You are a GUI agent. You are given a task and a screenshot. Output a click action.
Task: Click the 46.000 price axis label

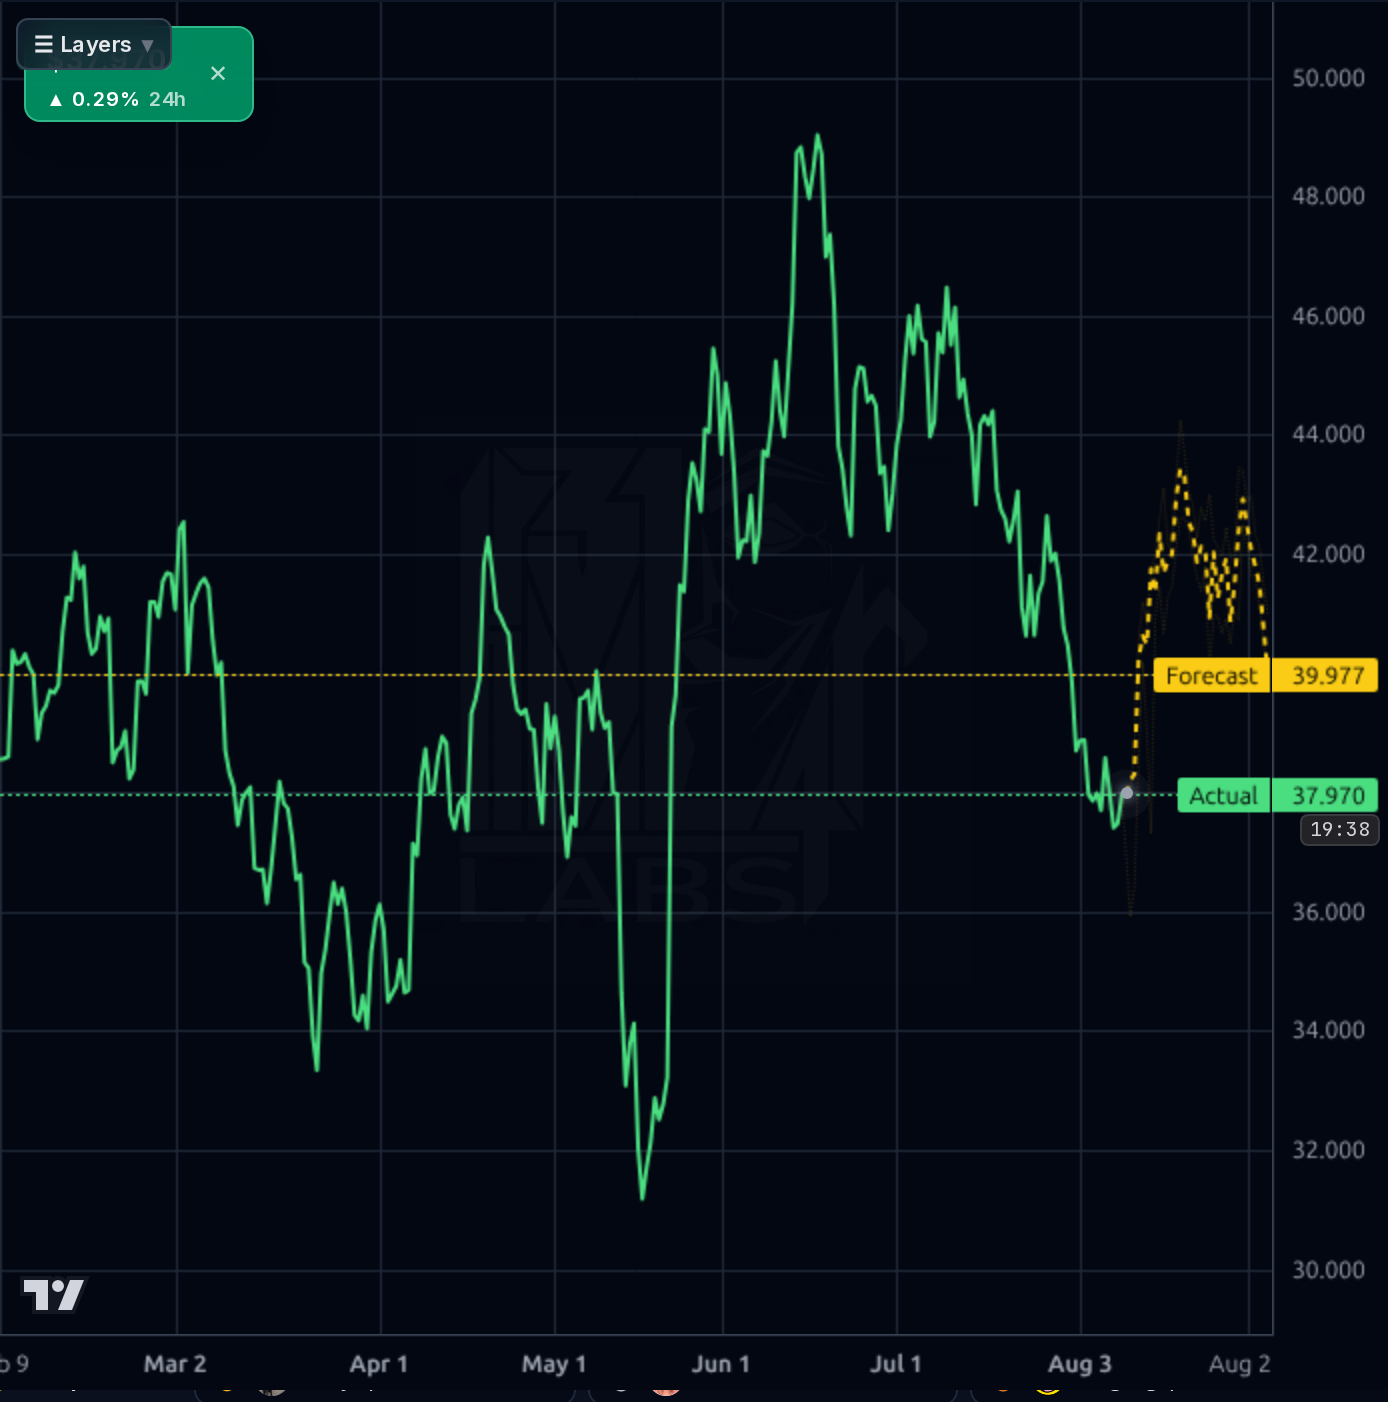(1328, 316)
